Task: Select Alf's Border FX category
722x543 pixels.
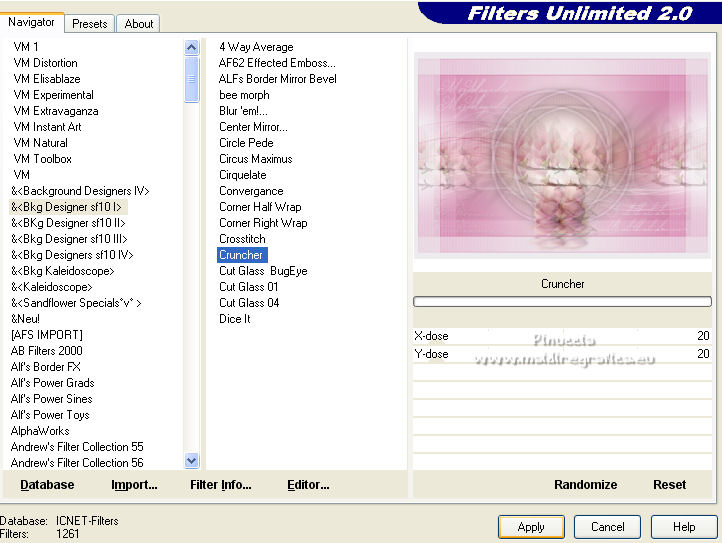Action: pos(46,367)
